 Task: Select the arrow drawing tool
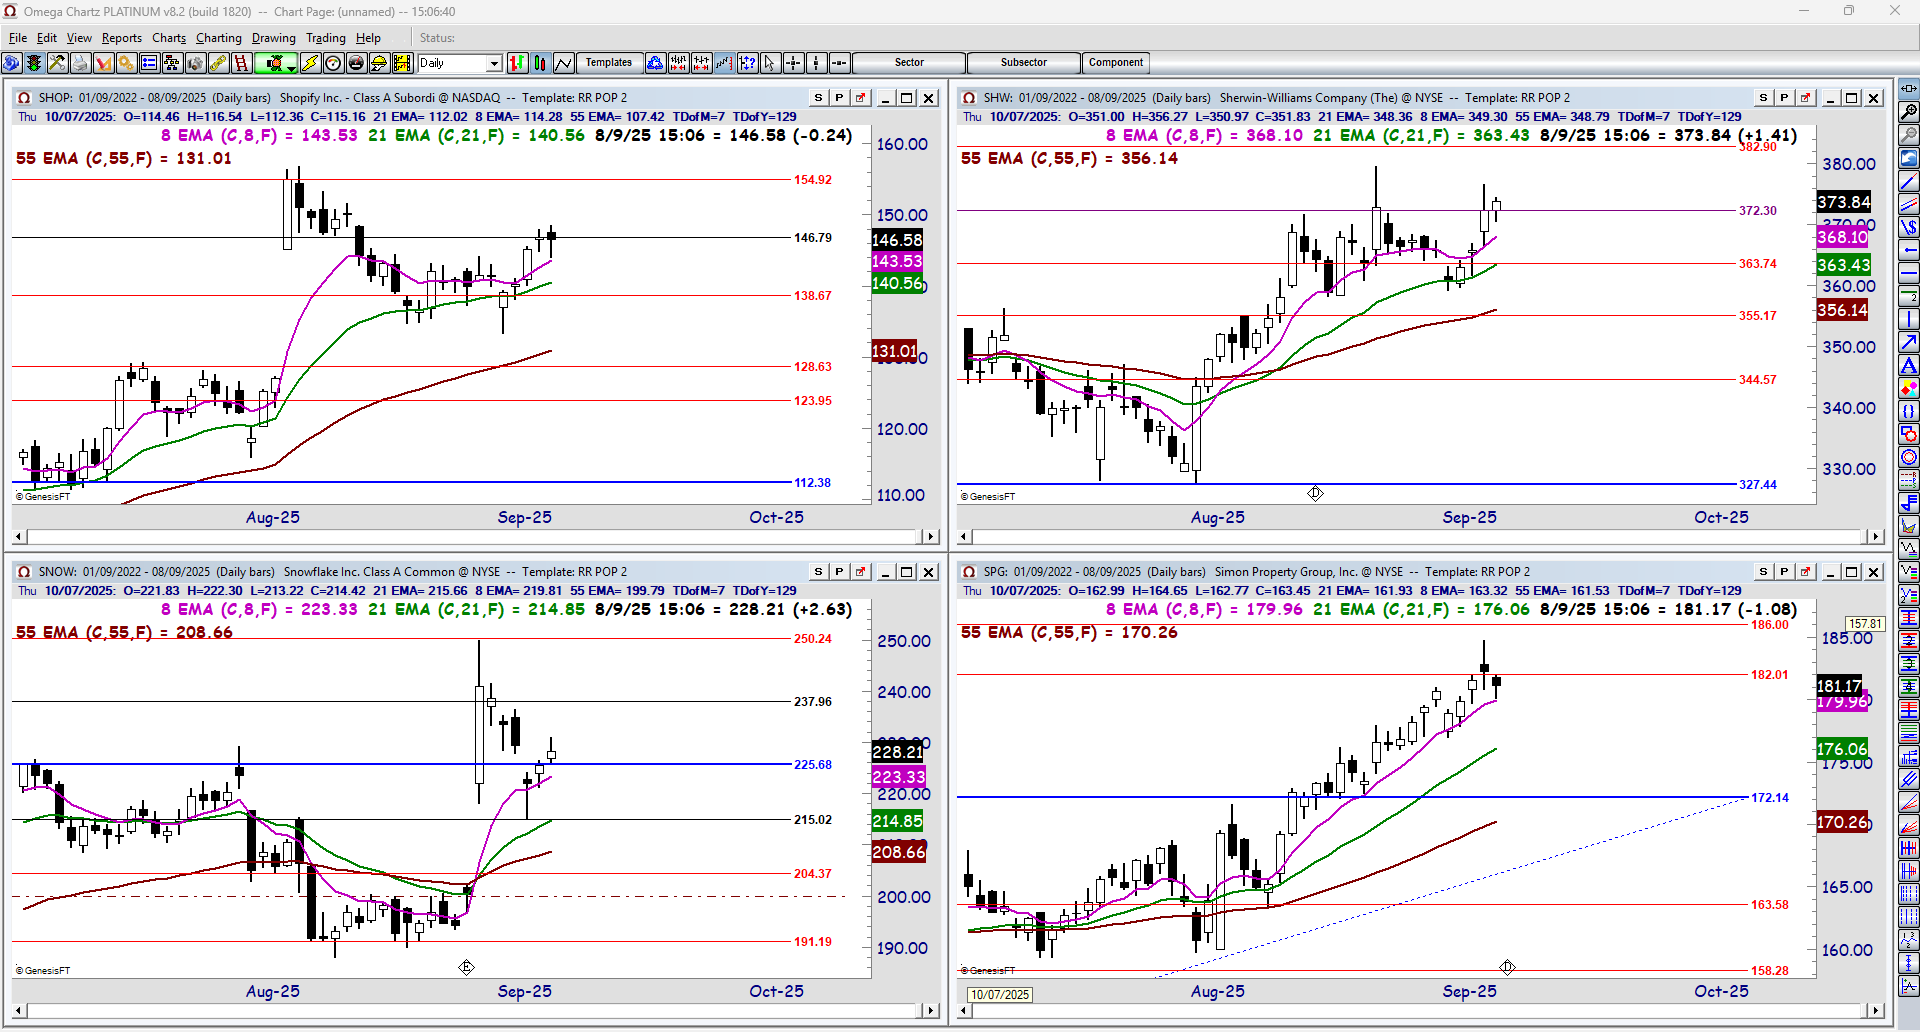pyautogui.click(x=1909, y=343)
